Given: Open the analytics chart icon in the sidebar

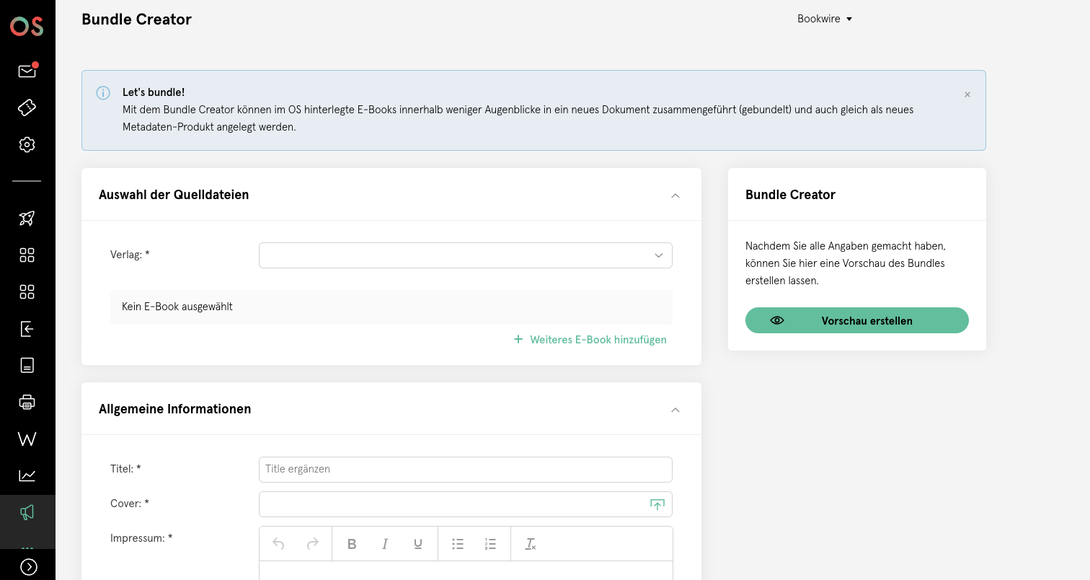Looking at the screenshot, I should pos(26,475).
